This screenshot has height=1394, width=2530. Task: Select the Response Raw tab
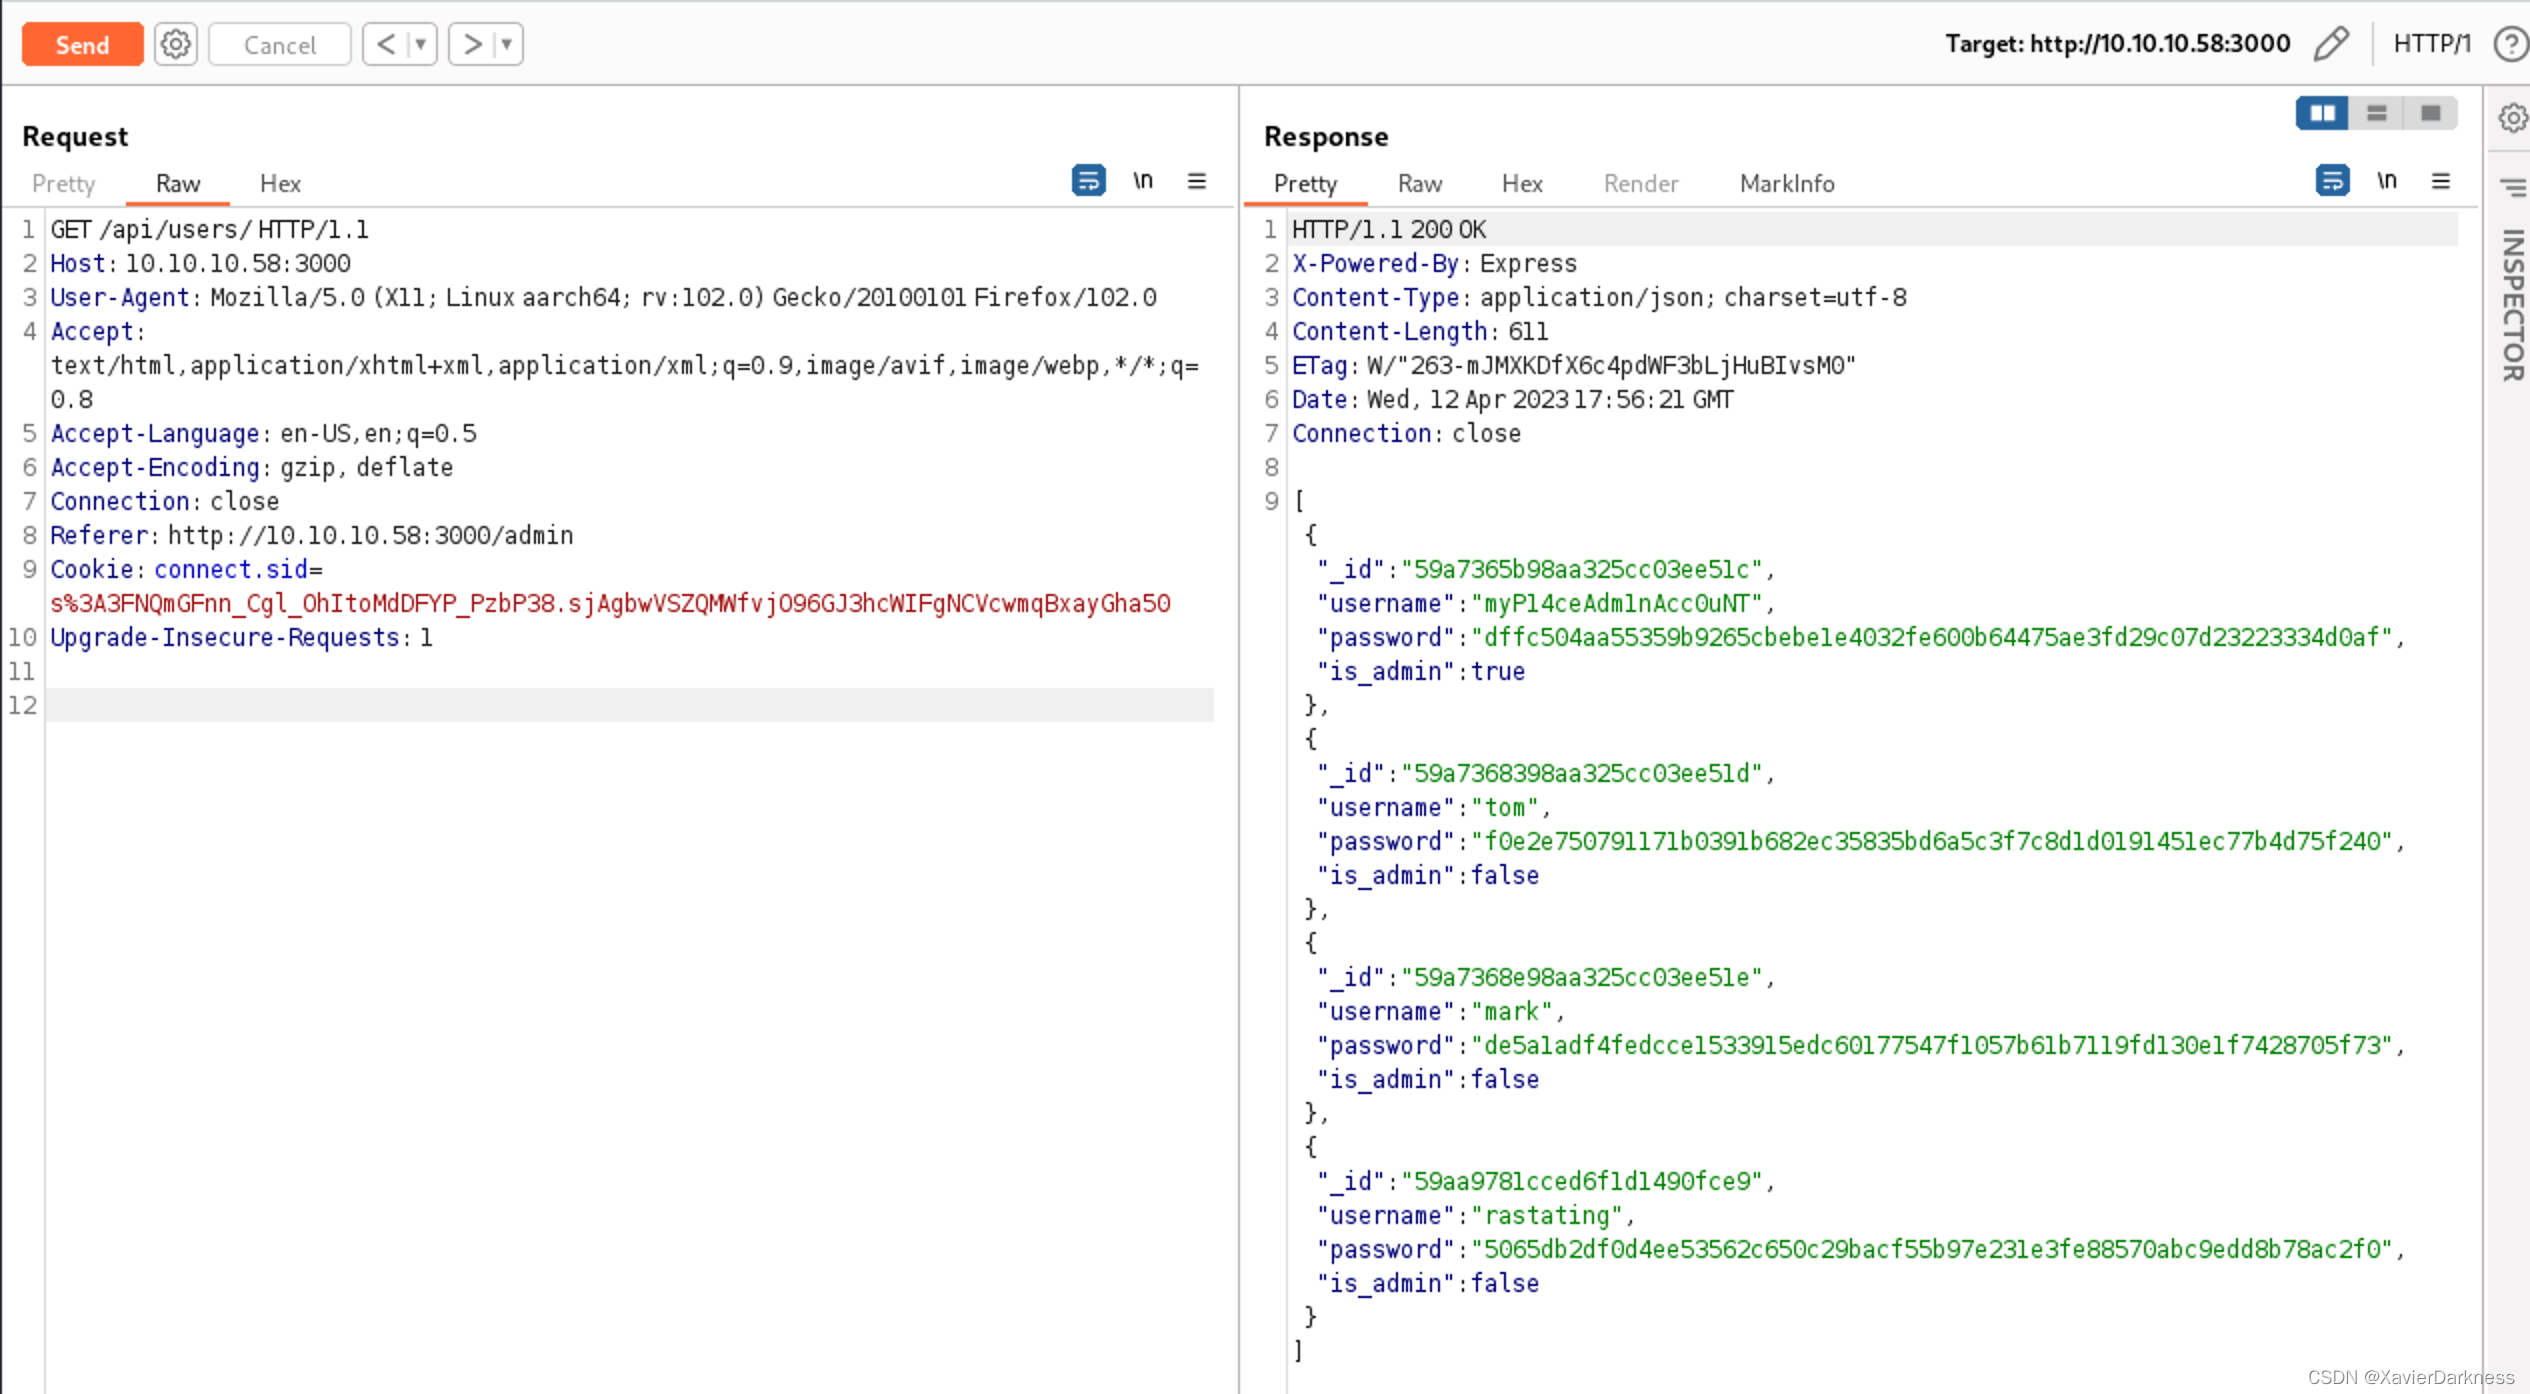[x=1420, y=183]
